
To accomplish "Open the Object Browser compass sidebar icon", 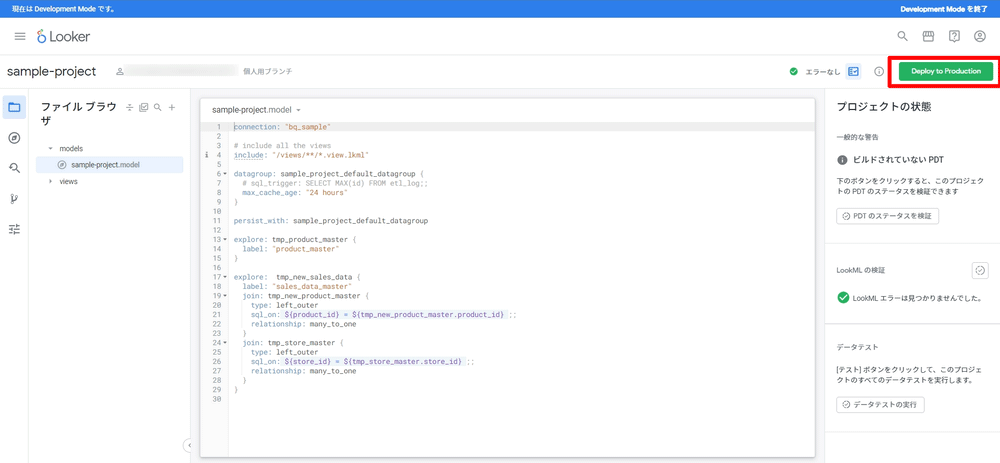I will coord(14,138).
